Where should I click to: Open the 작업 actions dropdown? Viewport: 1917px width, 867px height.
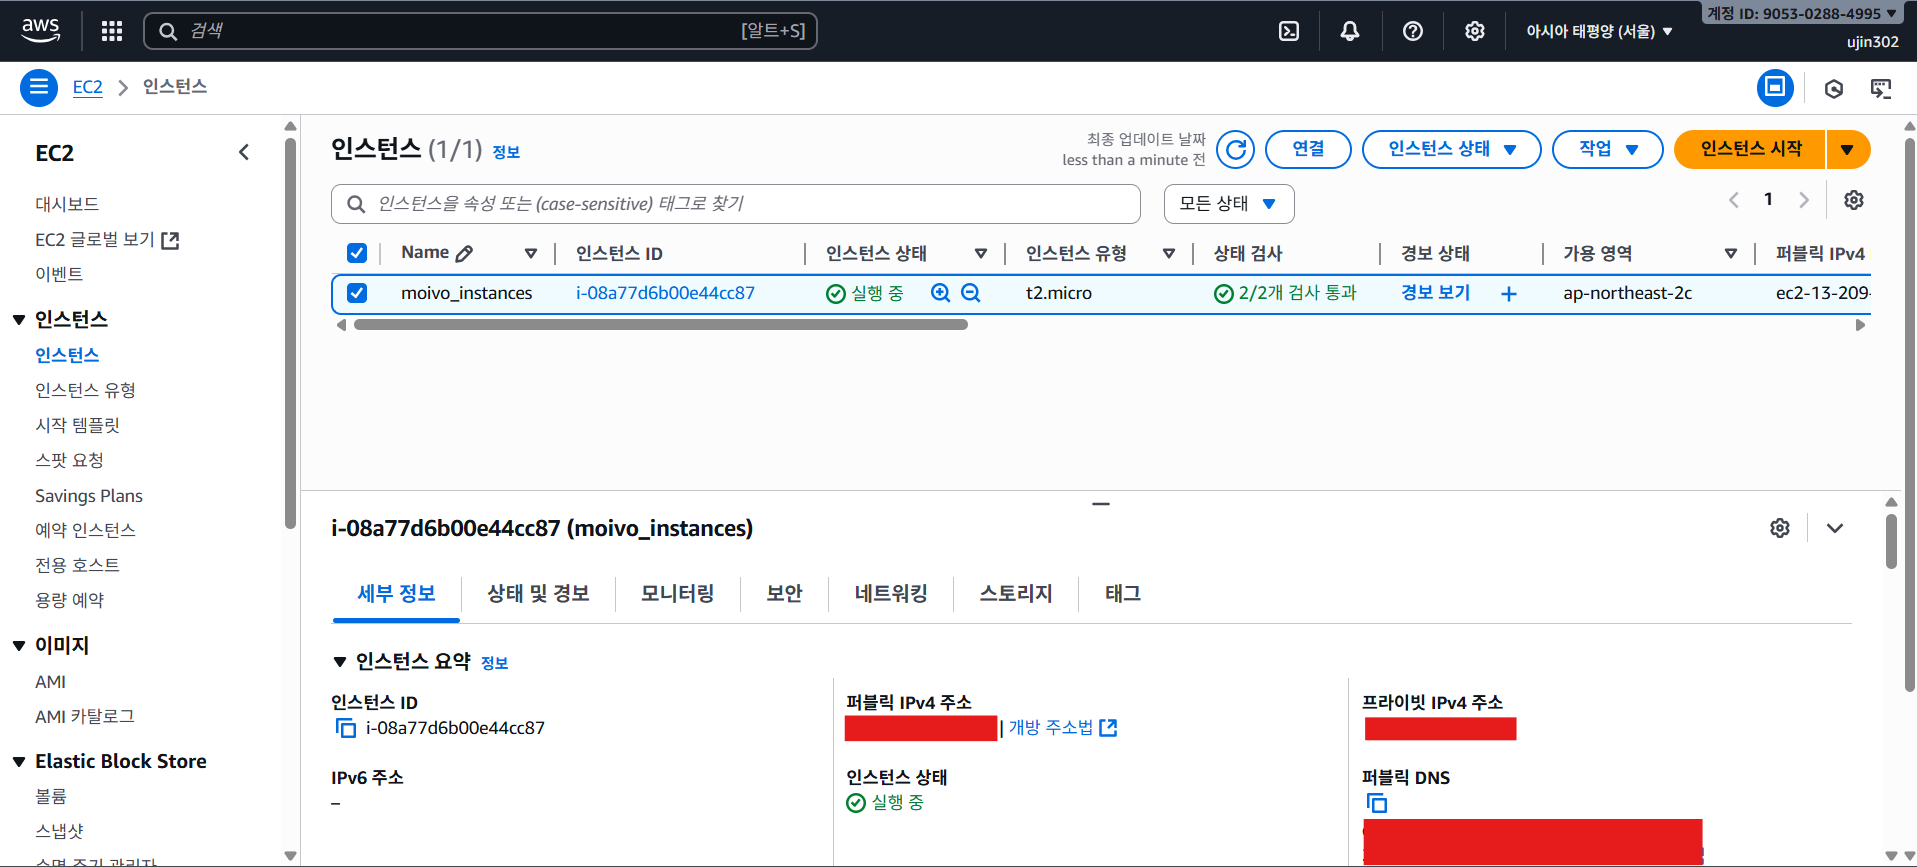(x=1607, y=149)
